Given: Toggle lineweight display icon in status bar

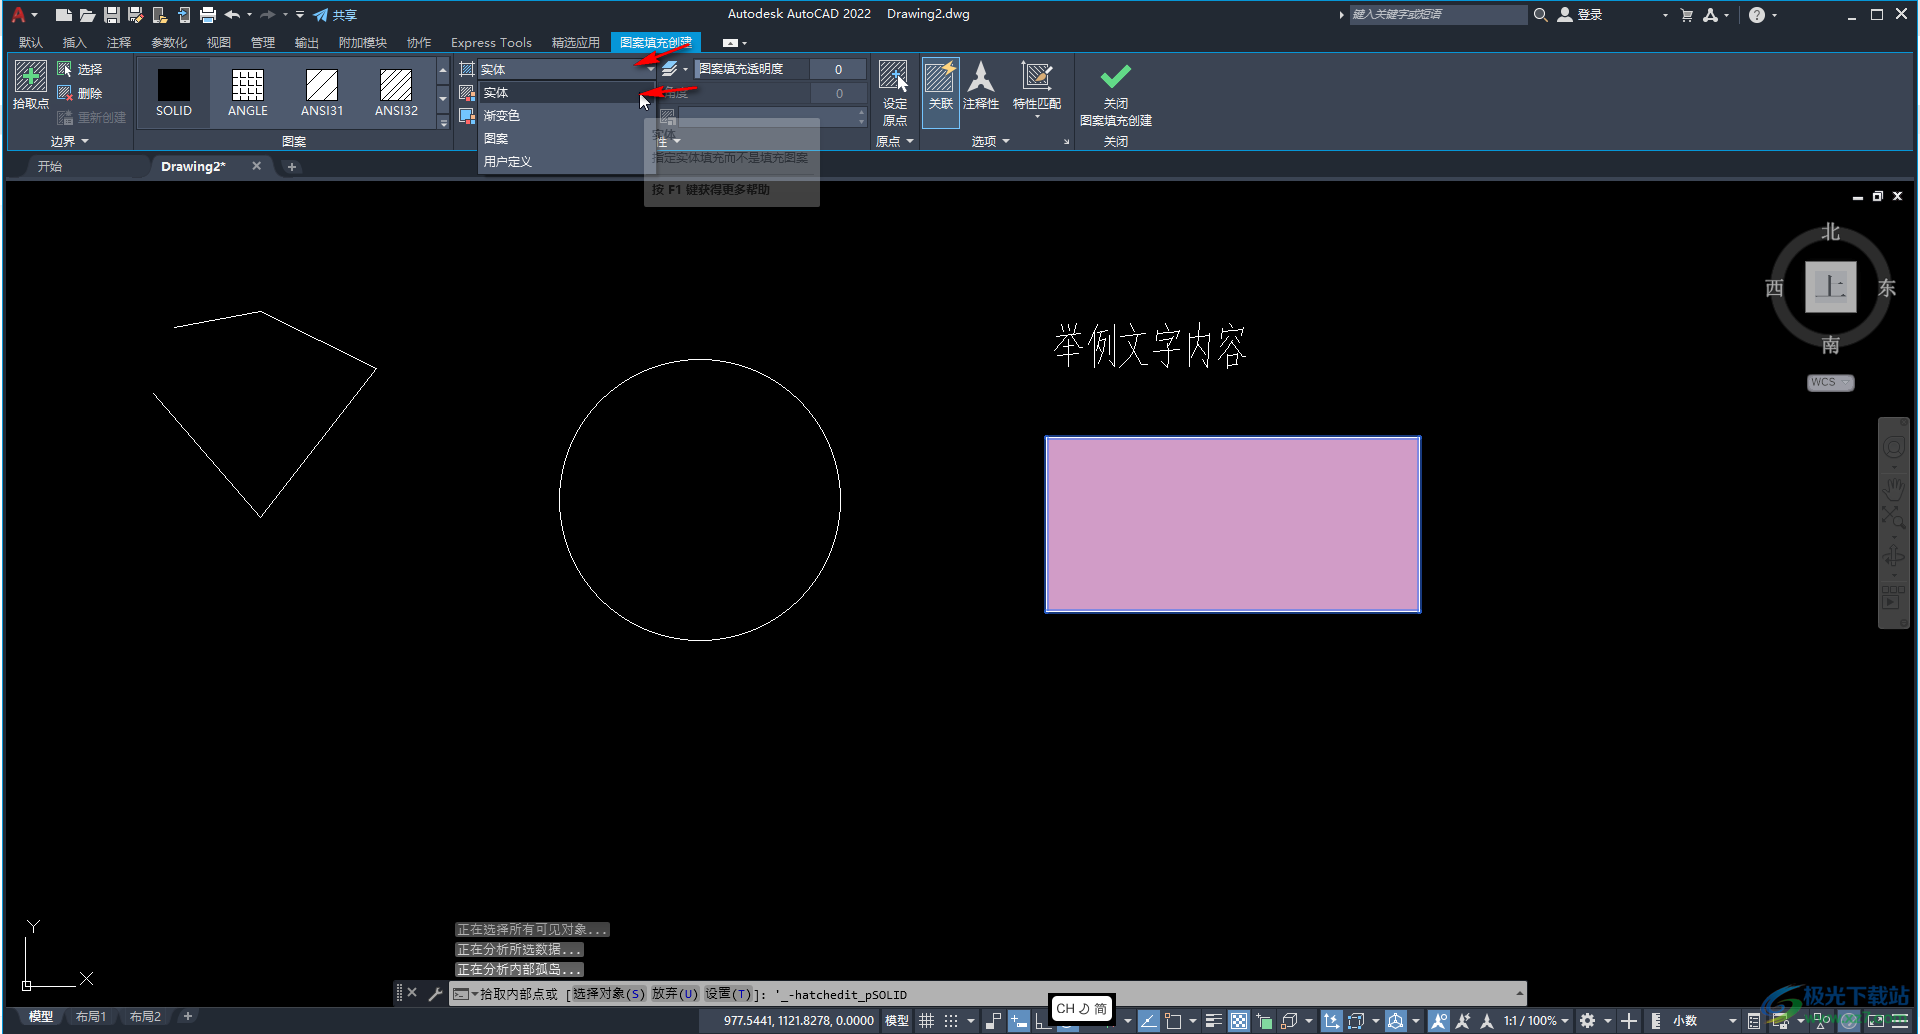Looking at the screenshot, I should coord(1213,1021).
